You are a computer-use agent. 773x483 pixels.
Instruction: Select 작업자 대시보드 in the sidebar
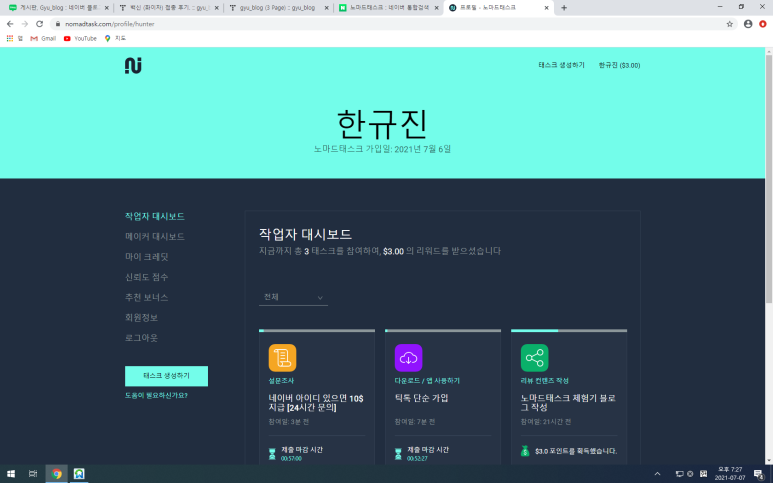point(155,216)
